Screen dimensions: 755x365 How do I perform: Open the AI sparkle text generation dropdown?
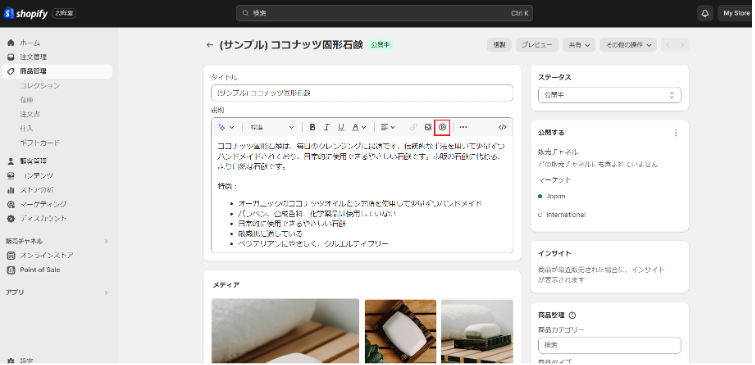(226, 127)
